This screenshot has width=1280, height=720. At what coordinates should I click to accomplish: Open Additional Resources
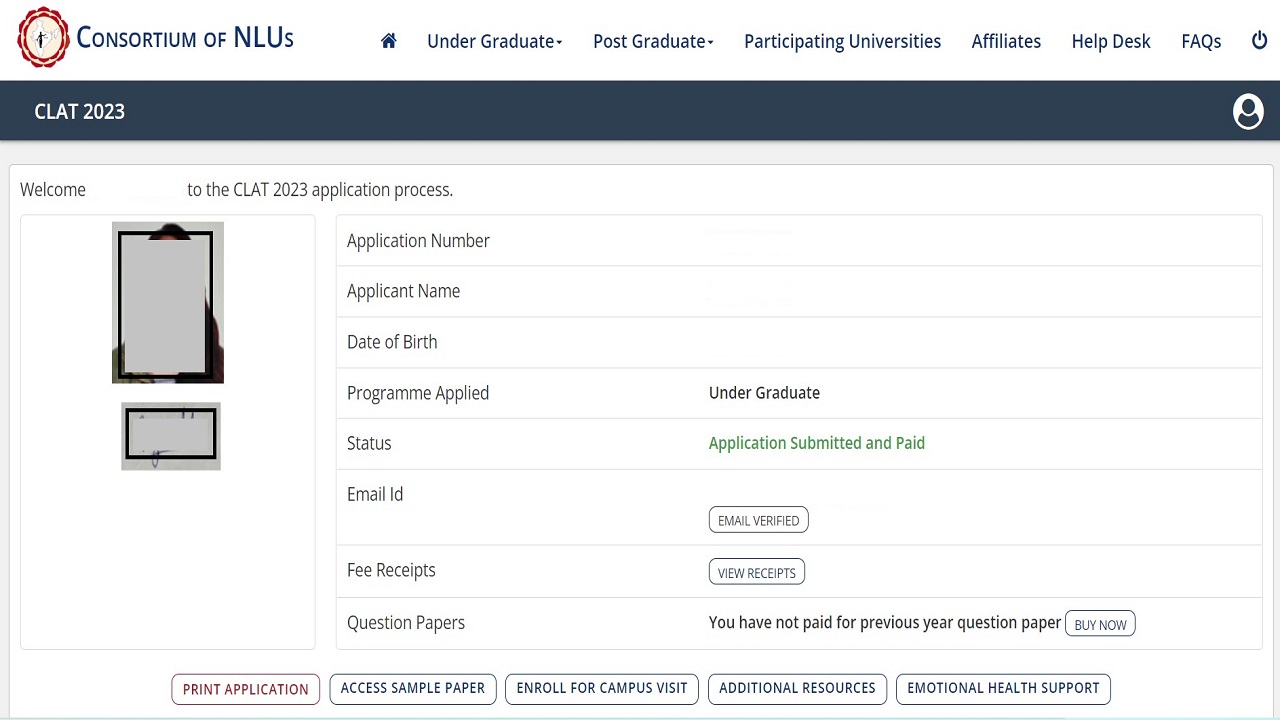coord(797,688)
